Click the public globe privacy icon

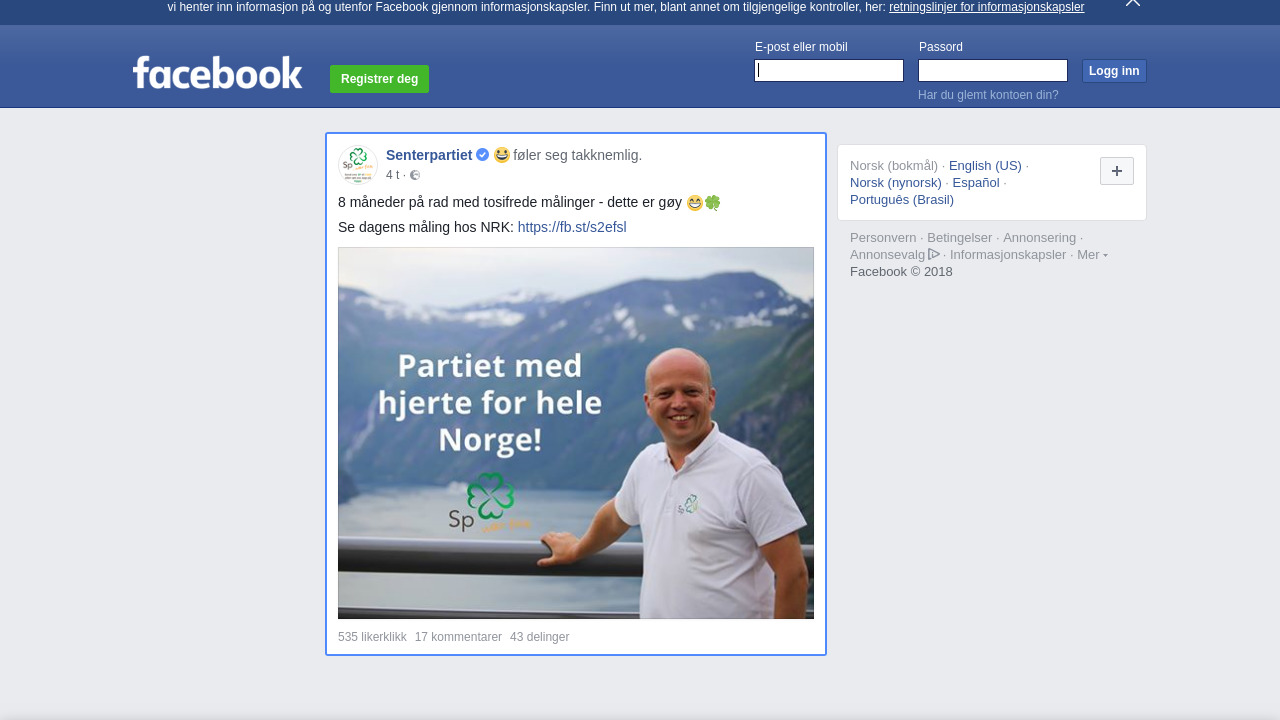click(x=415, y=175)
